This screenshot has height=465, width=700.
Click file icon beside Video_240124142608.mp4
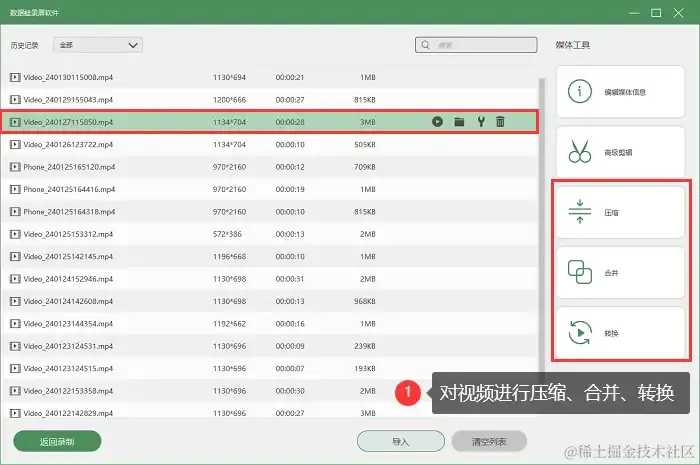[x=15, y=301]
